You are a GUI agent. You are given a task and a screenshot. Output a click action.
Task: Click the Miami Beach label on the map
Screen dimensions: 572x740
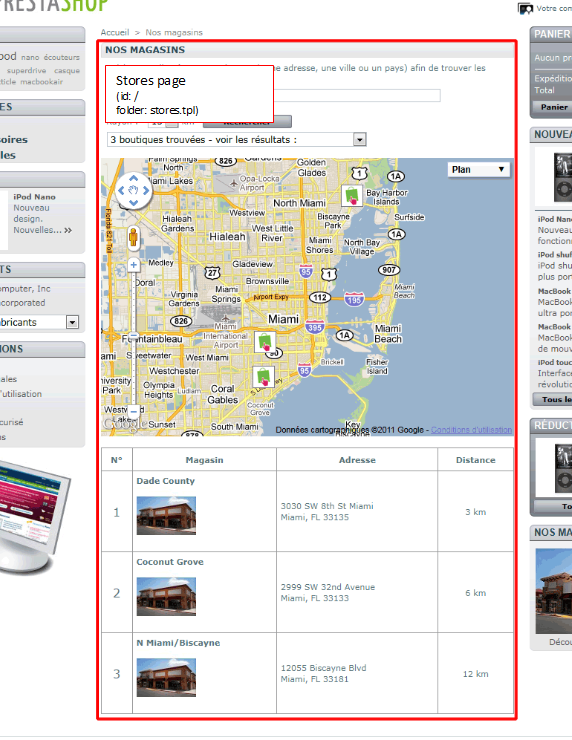pyautogui.click(x=388, y=334)
